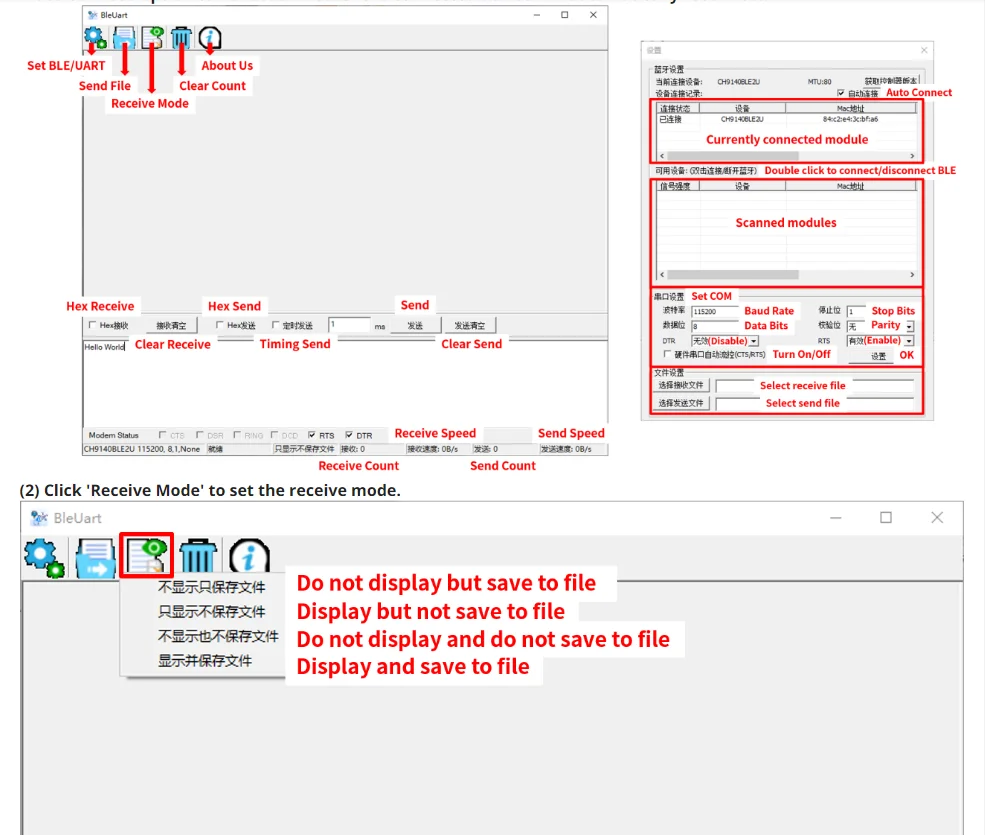Image resolution: width=985 pixels, height=835 pixels.
Task: Toggle the Hex接收 checkbox
Action: 92,325
